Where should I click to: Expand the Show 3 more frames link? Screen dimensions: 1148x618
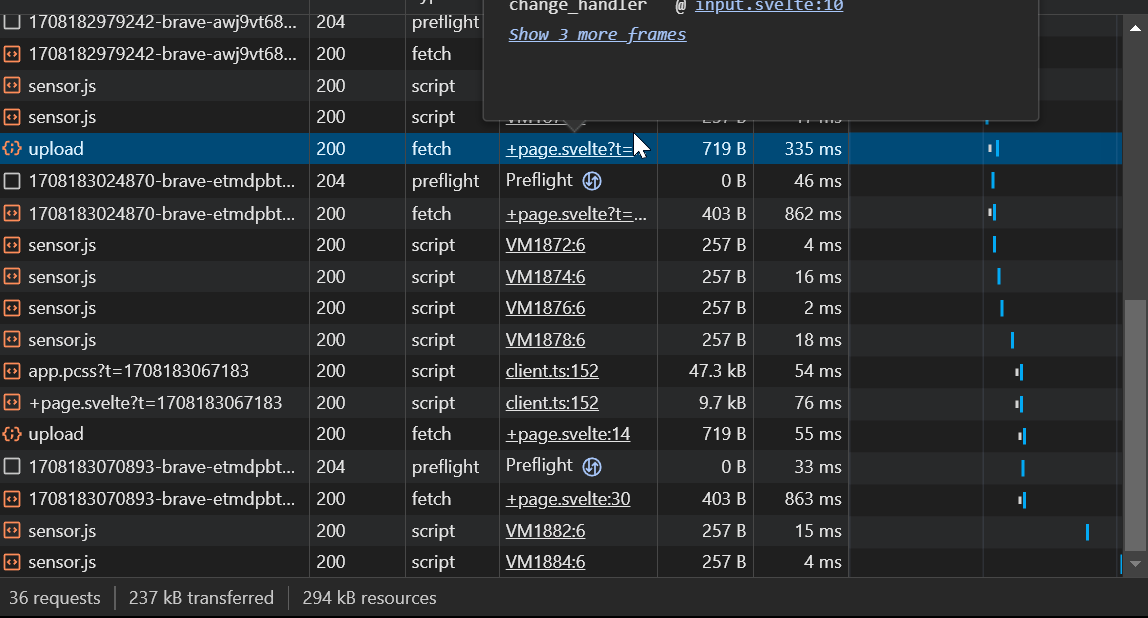(x=597, y=34)
